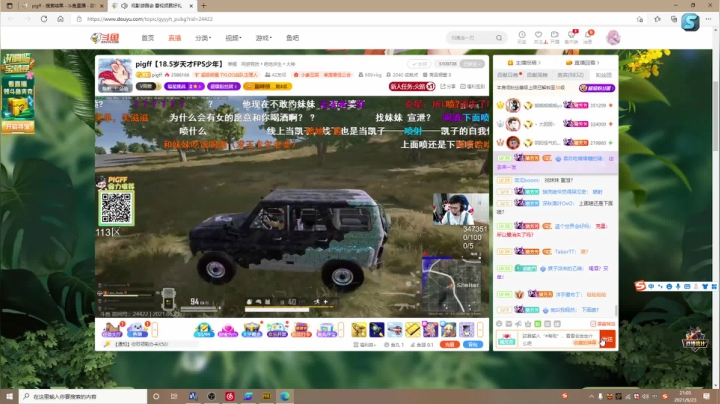
Task: Expand the gift list right arrow
Action: [x=480, y=330]
